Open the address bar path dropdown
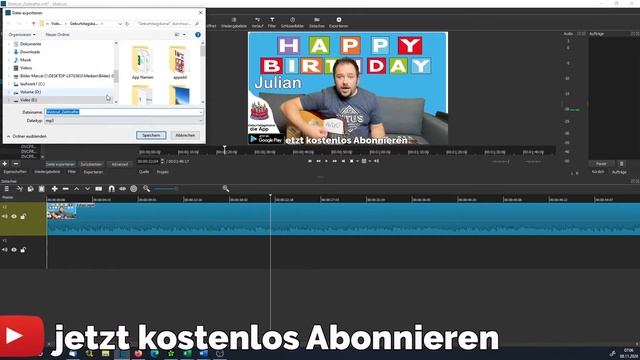This screenshot has width=640, height=360. 120,24
